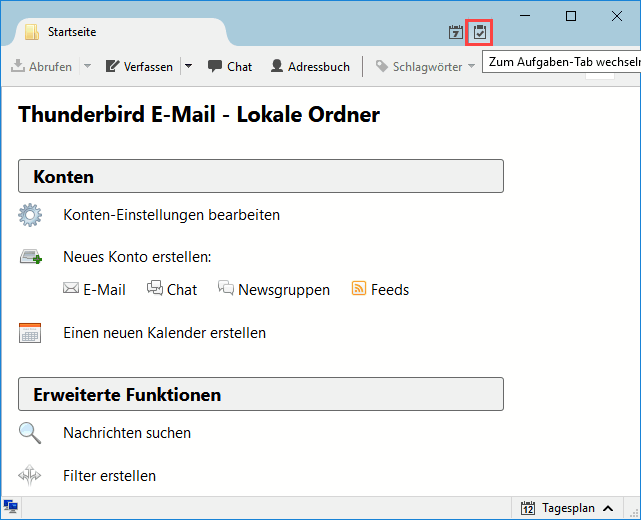Screen dimensions: 641x520
Task: Select the Startseite tab
Action: [x=122, y=32]
